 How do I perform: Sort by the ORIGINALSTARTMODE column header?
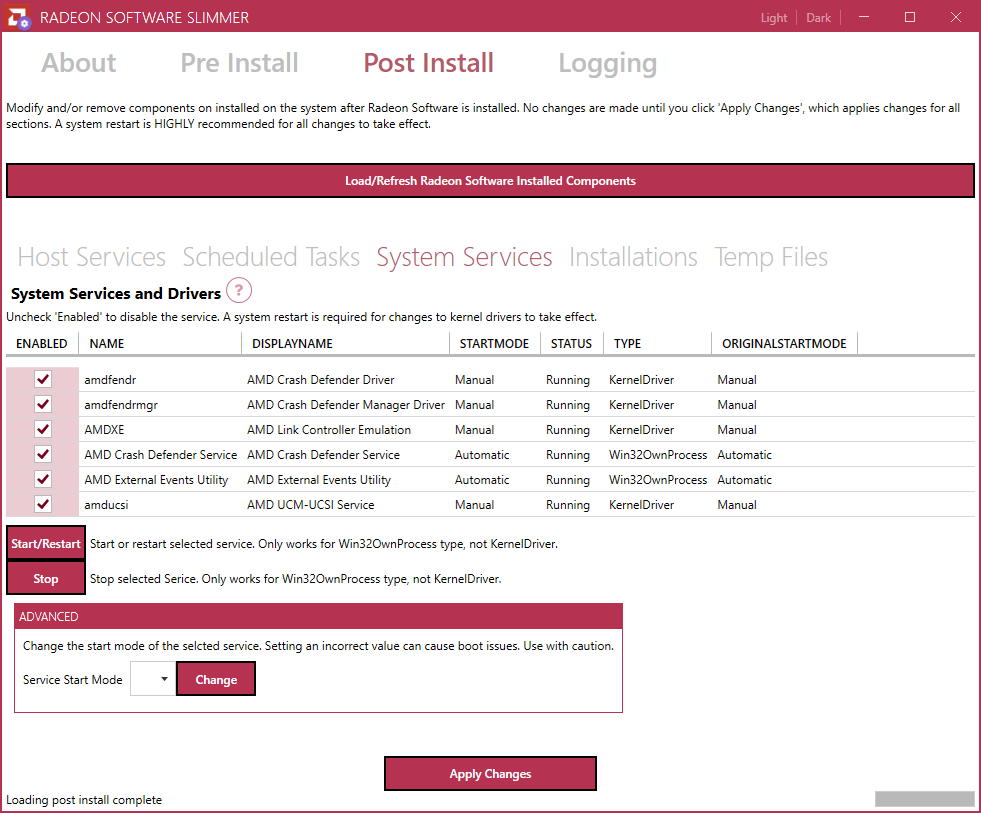785,344
